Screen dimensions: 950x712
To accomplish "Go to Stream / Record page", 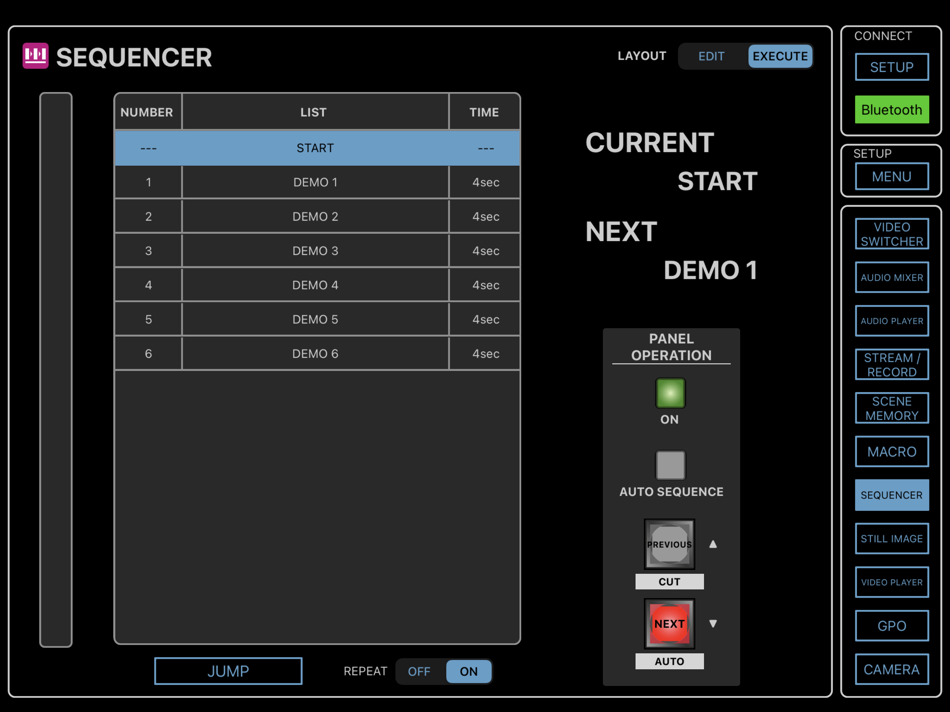I will pyautogui.click(x=891, y=365).
